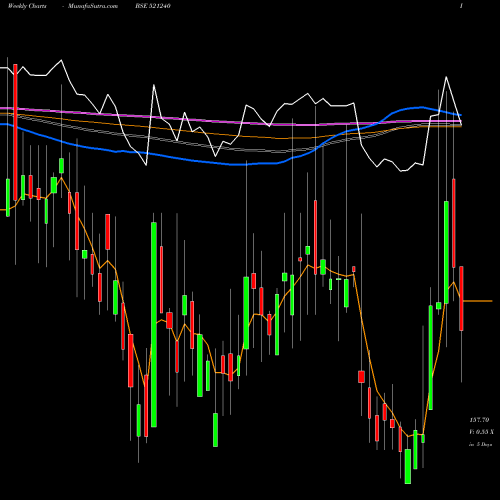500x500 pixels.
Task: Click the 'in 5 Days' label
Action: (x=480, y=444)
